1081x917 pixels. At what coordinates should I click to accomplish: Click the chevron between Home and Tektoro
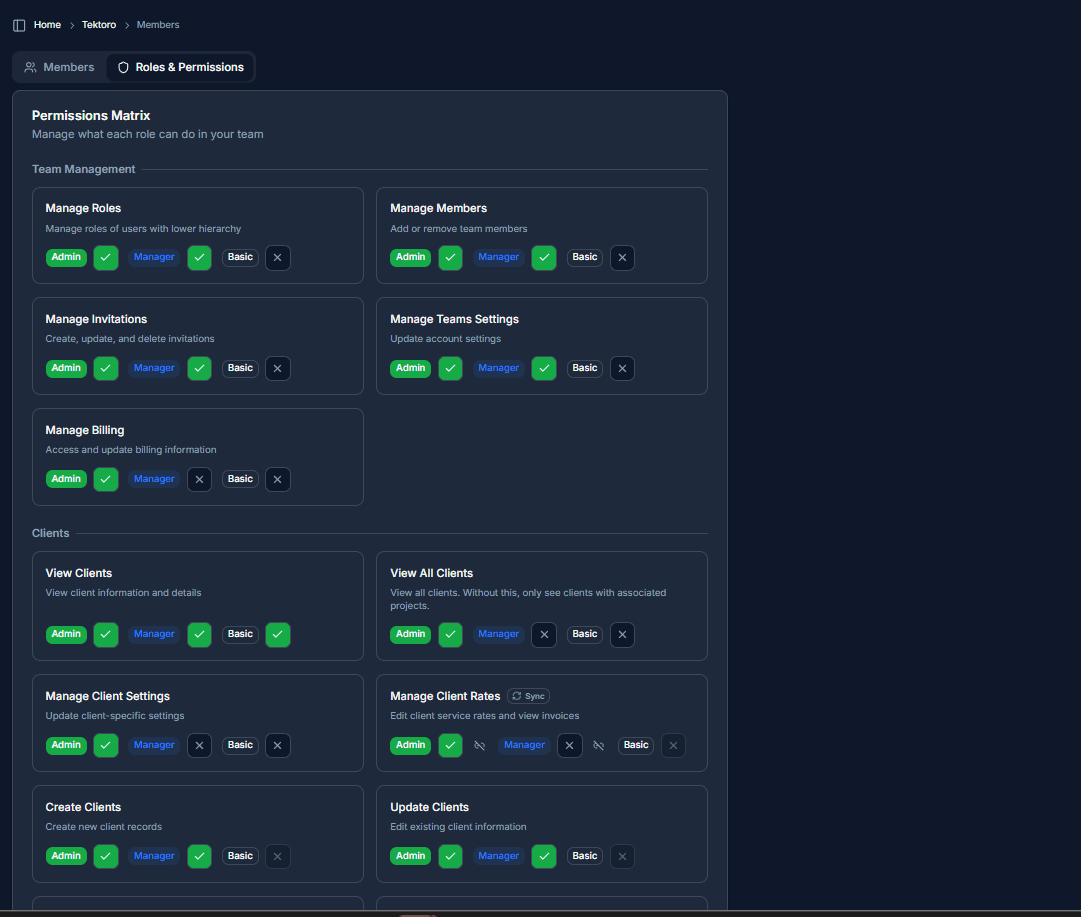(72, 25)
